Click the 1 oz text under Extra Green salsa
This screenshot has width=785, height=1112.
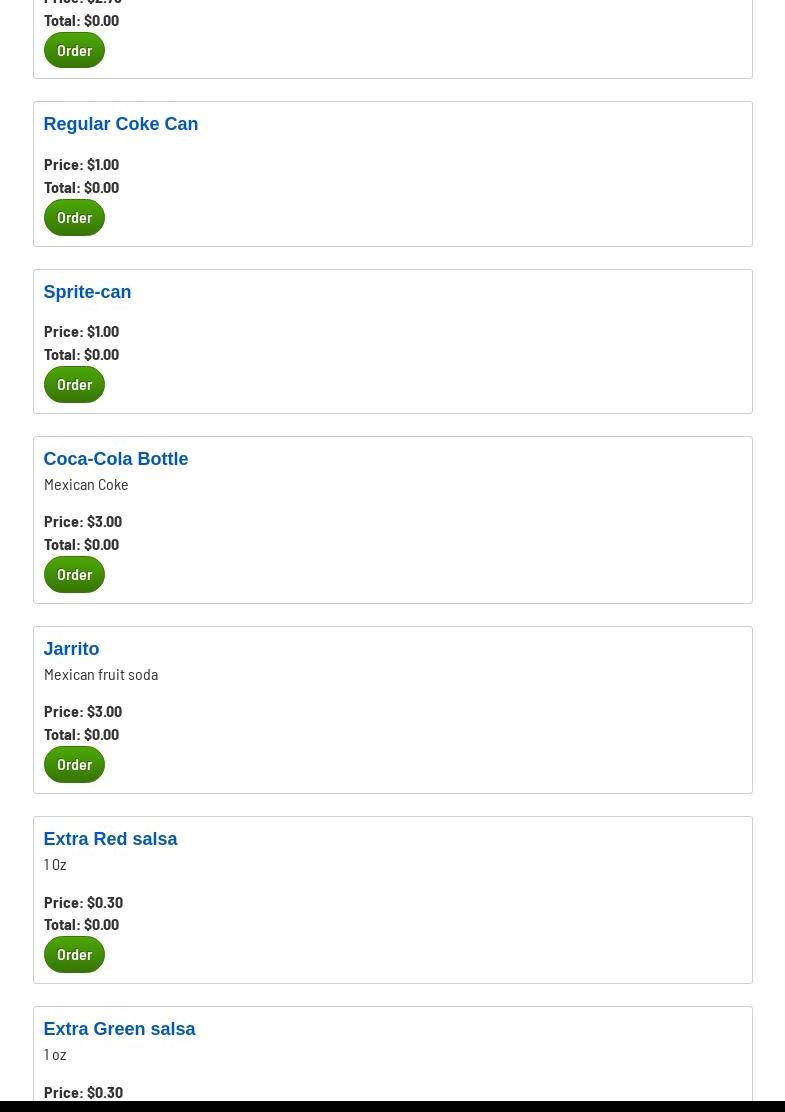click(x=55, y=1054)
